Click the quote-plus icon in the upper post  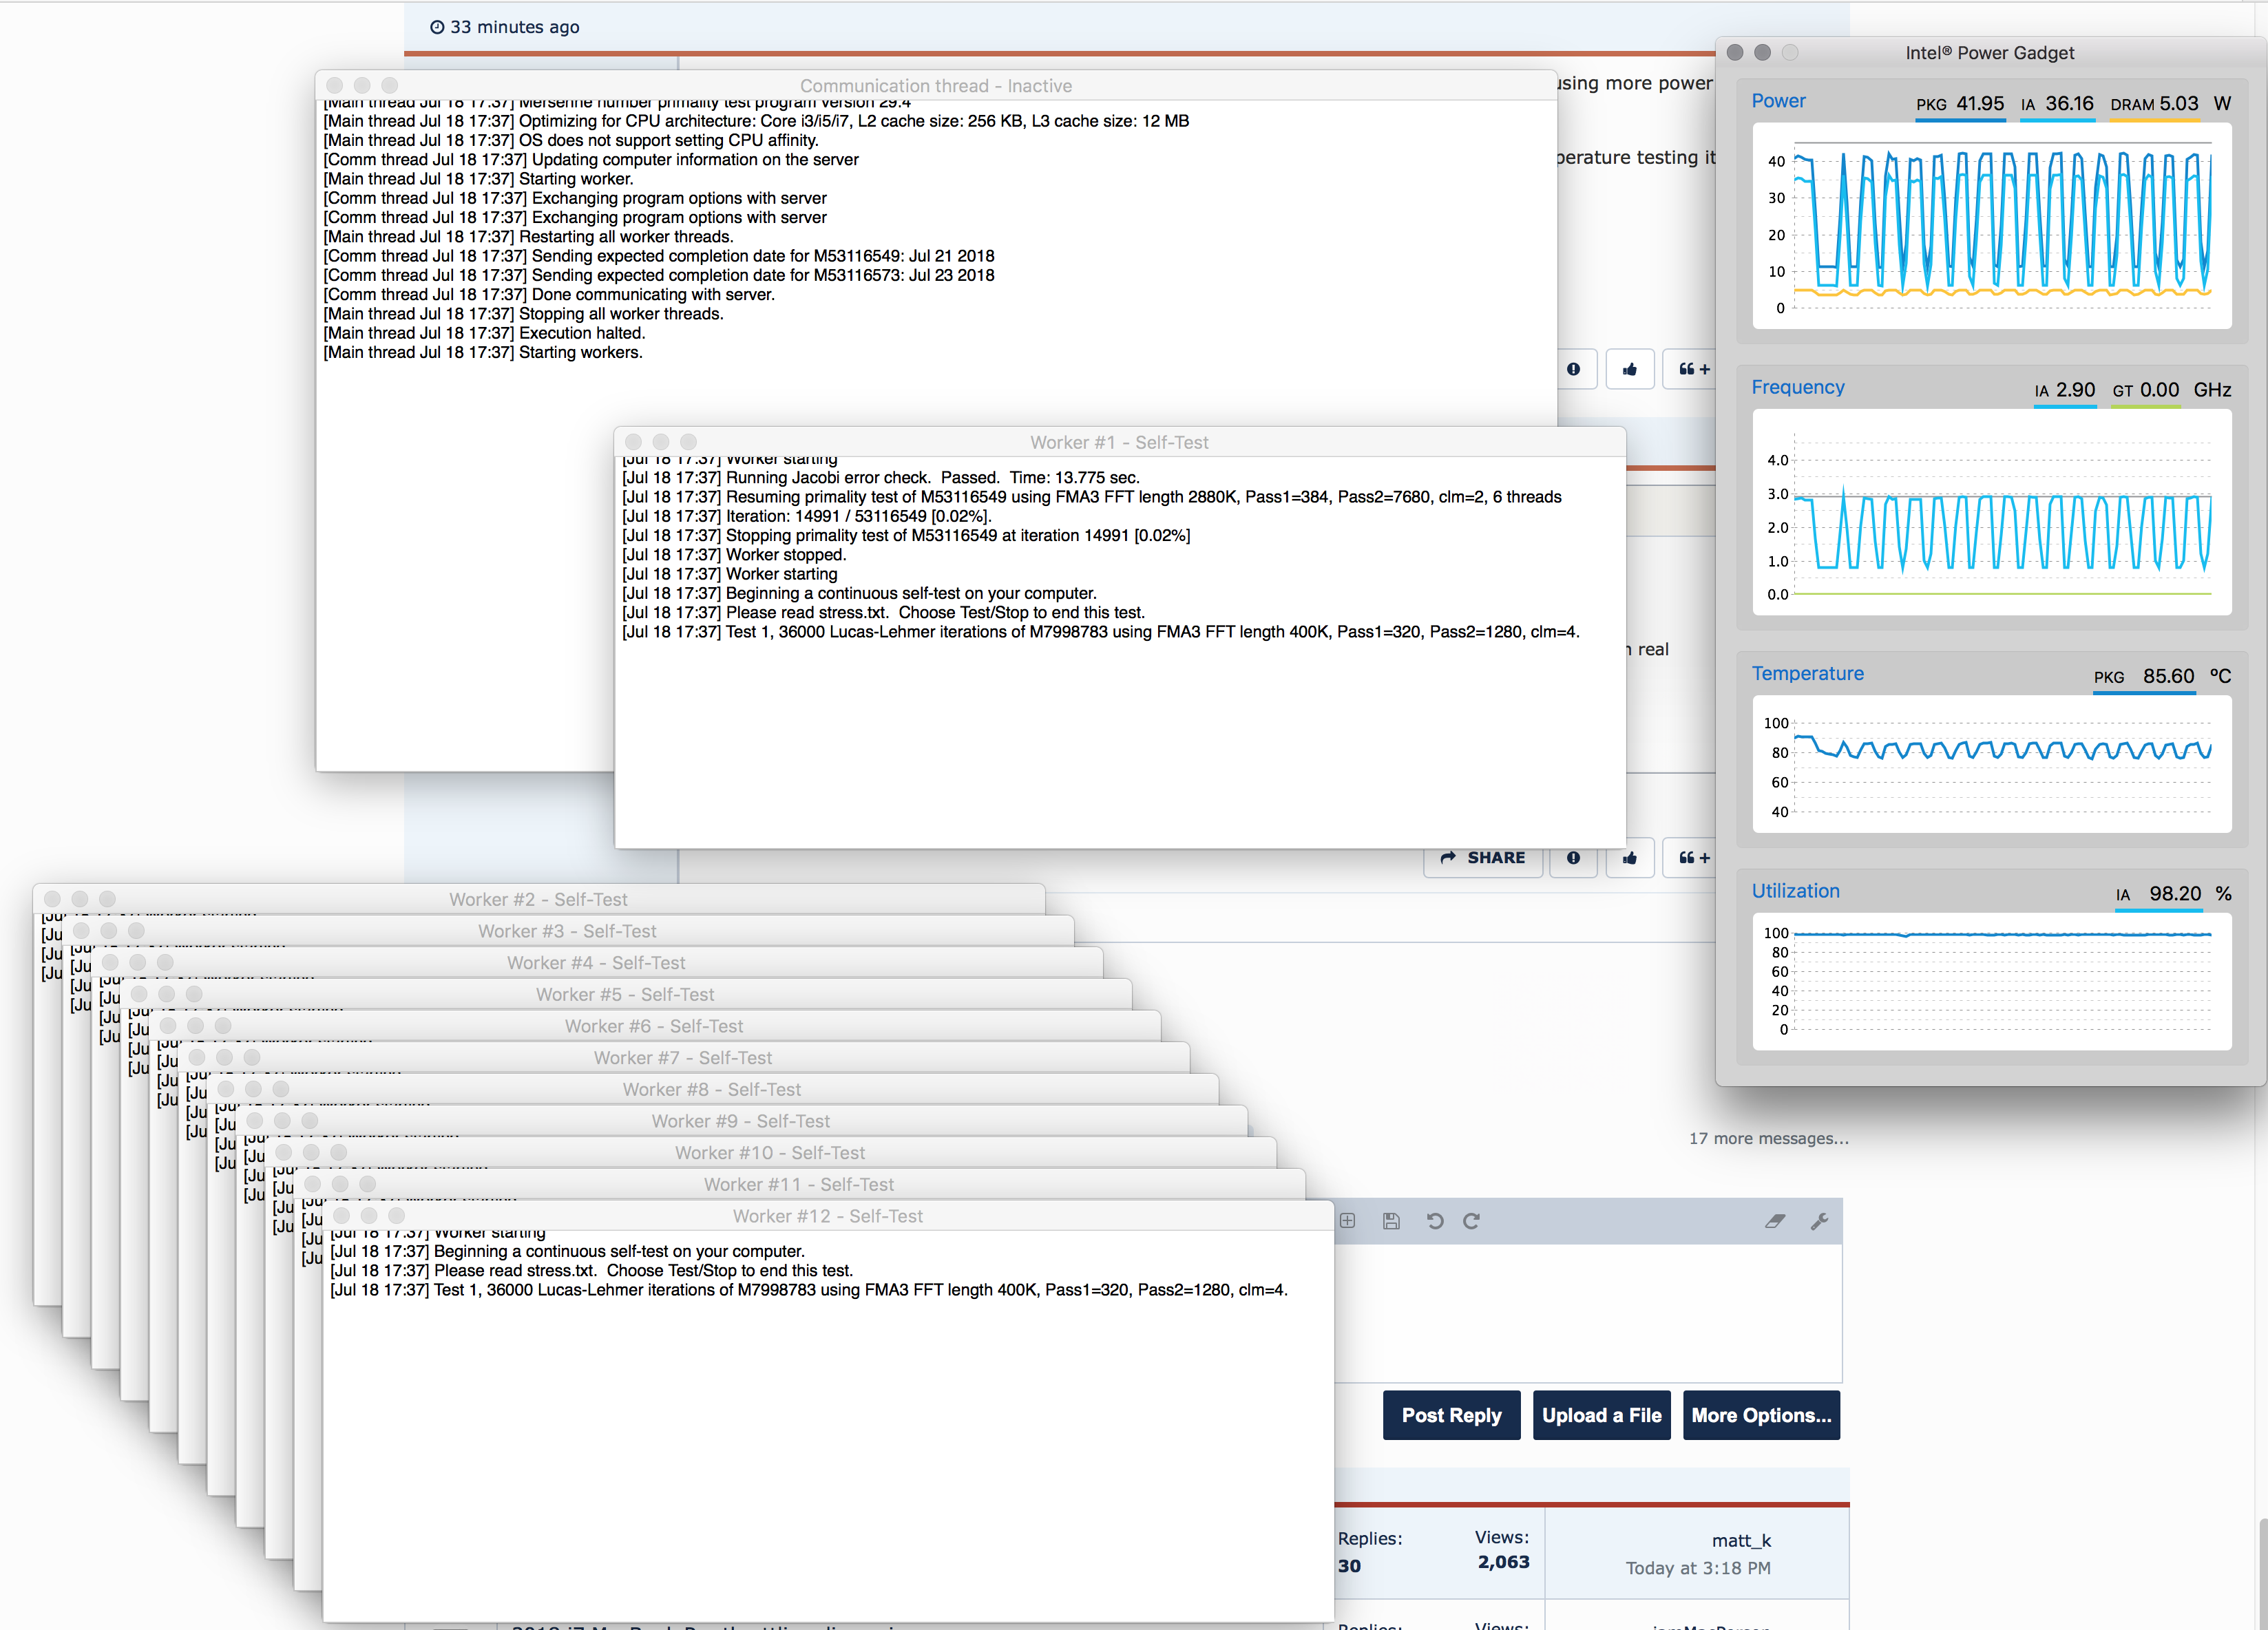(1693, 369)
